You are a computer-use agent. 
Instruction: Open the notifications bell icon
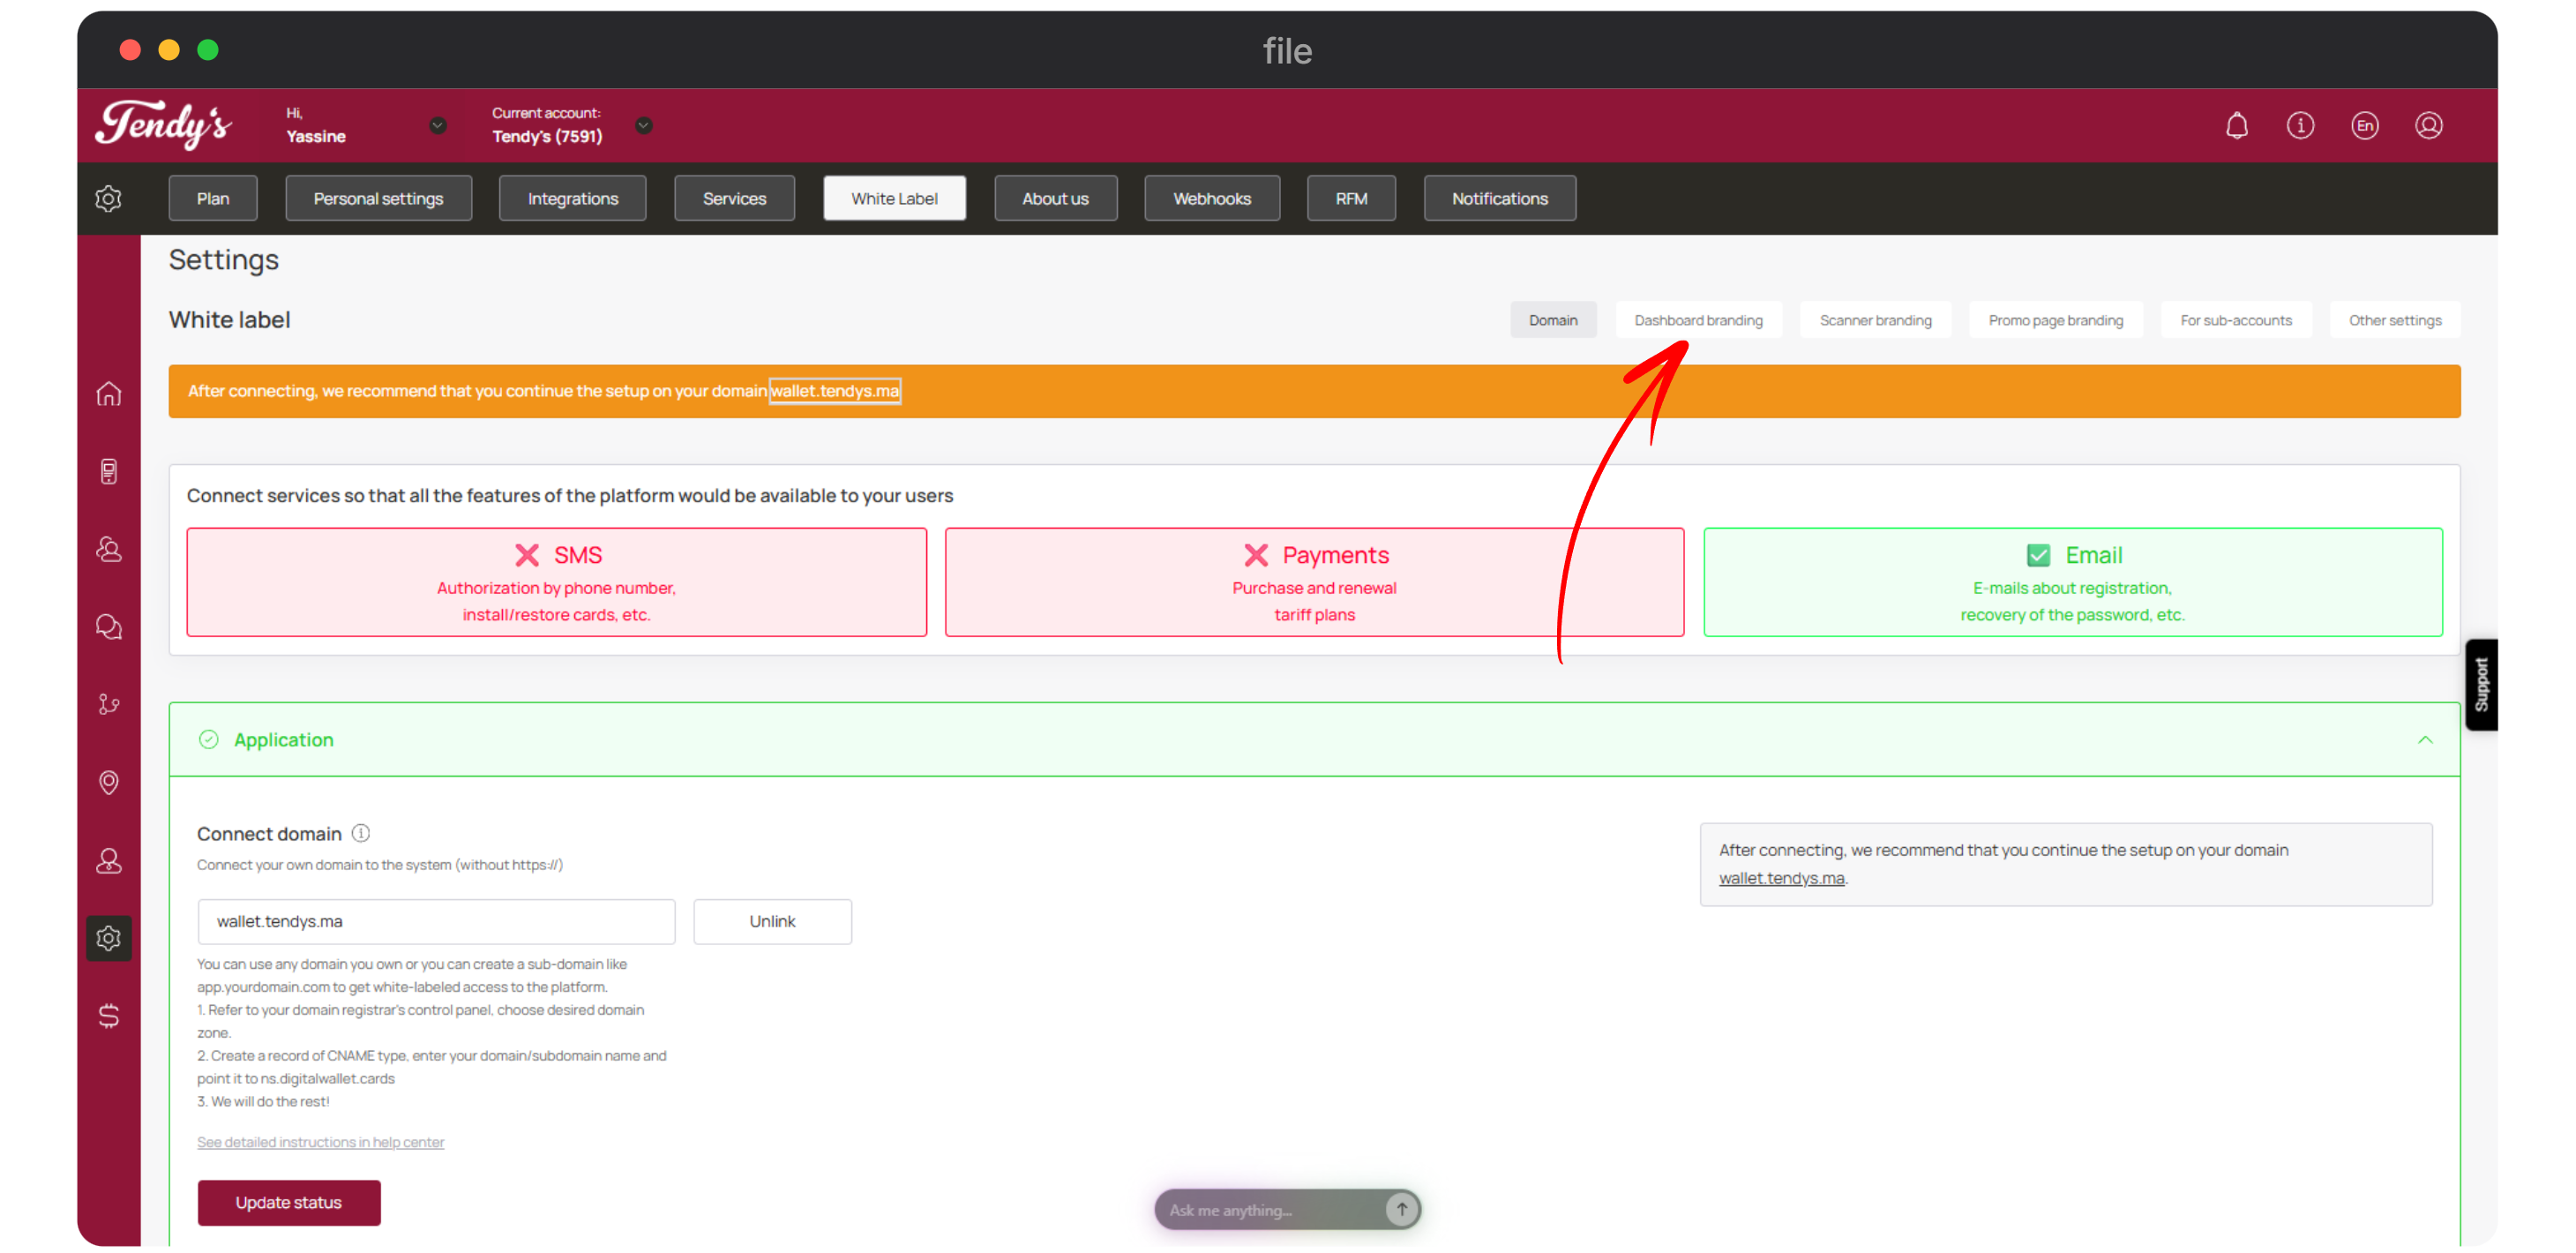[2236, 125]
